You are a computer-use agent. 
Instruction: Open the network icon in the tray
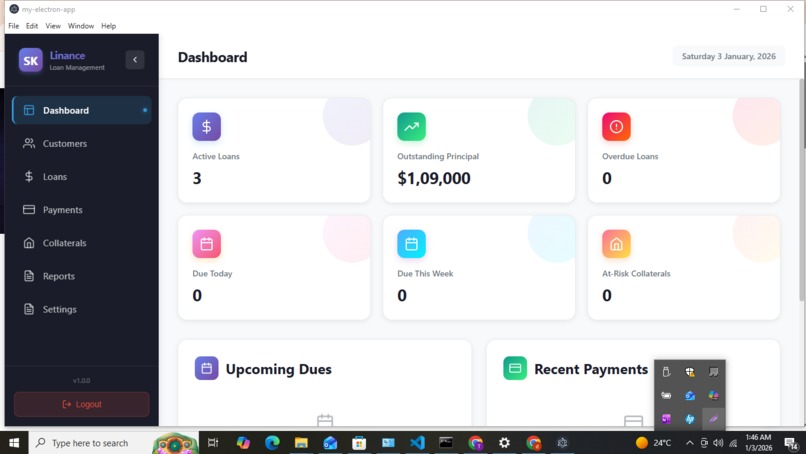coord(733,443)
